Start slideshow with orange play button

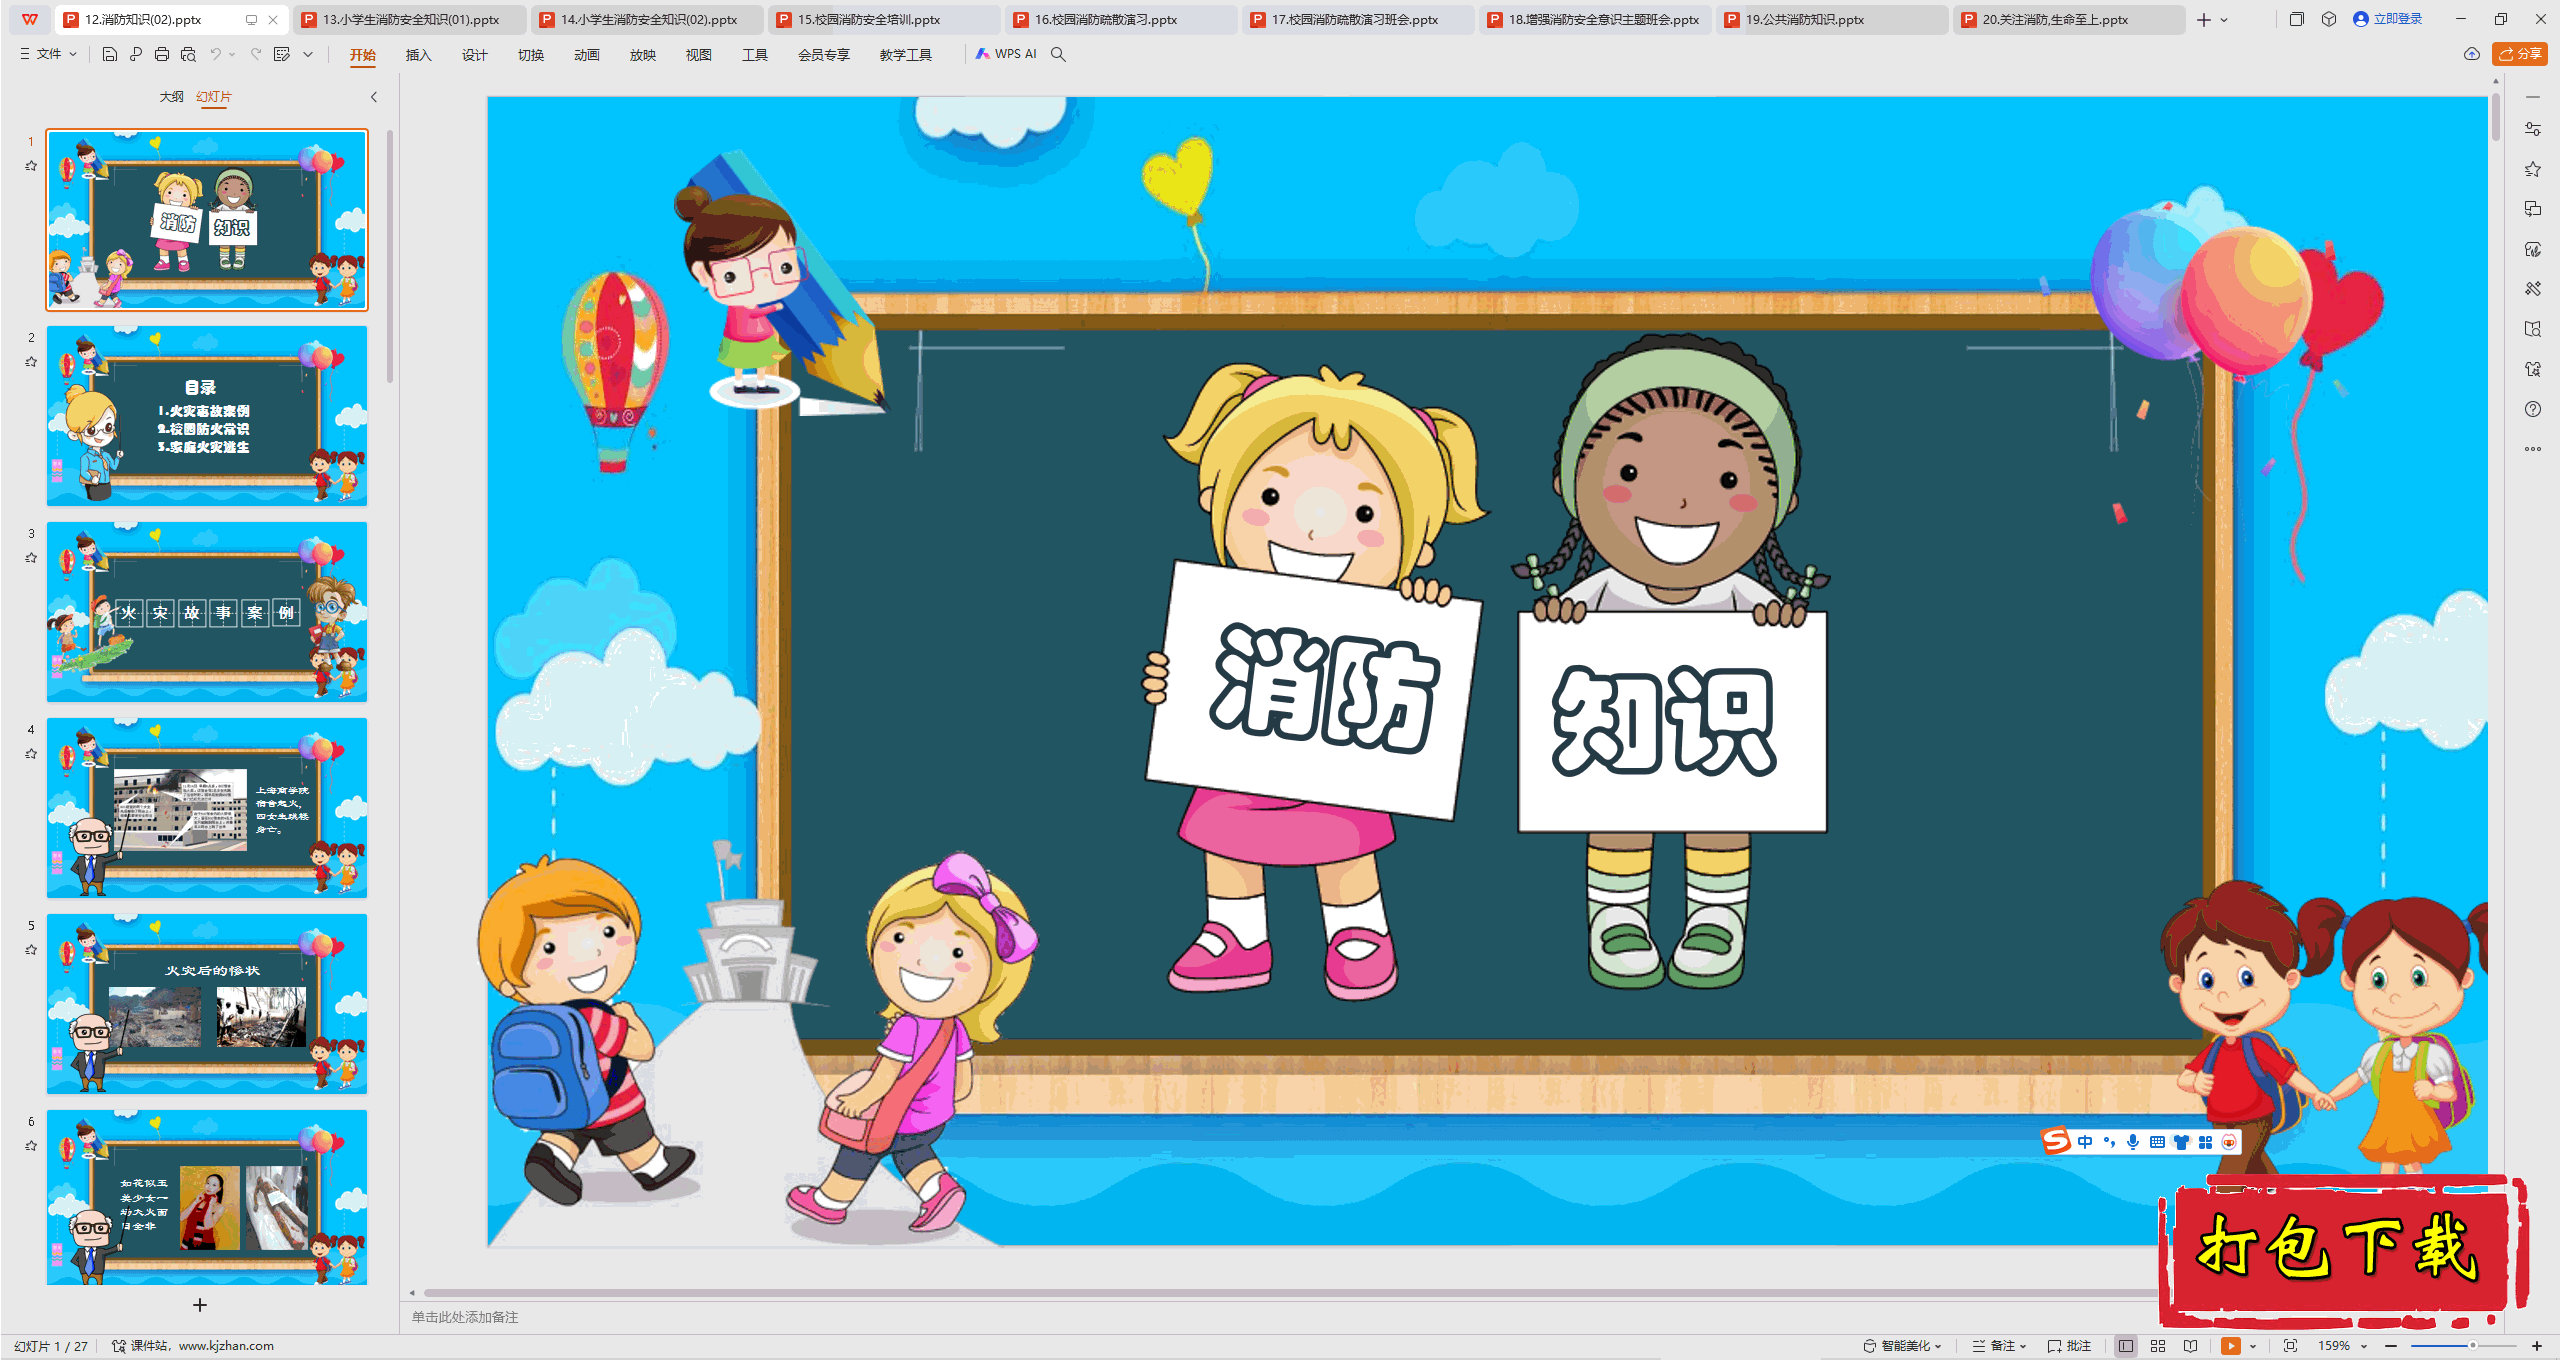tap(2230, 1346)
